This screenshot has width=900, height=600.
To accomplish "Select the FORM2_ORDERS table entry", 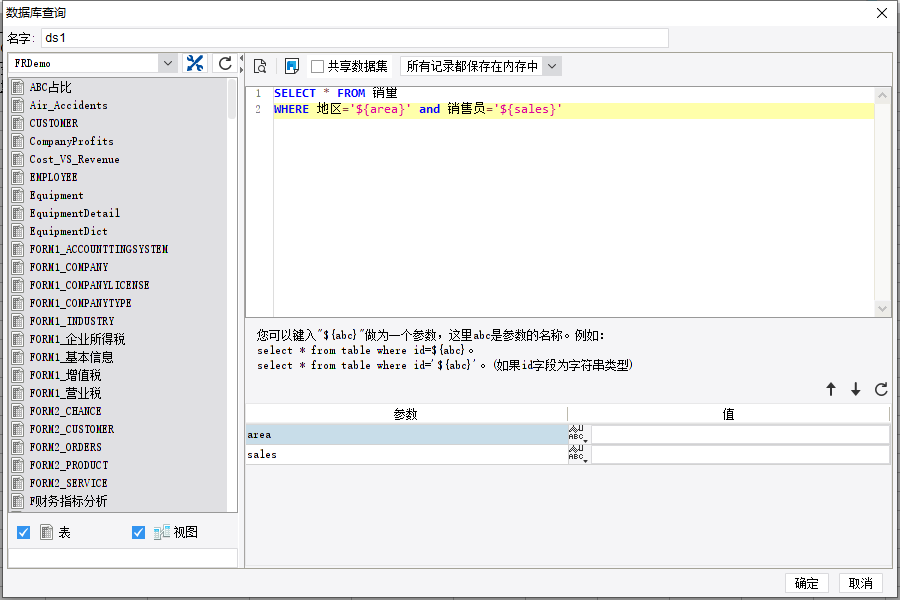I will click(65, 448).
